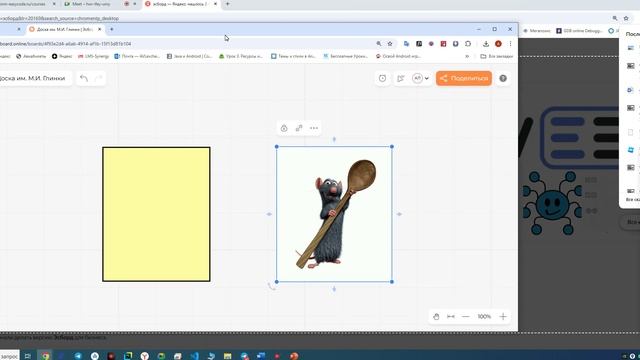This screenshot has height=360, width=640.
Task: Redo the last board action
Action: click(x=98, y=78)
